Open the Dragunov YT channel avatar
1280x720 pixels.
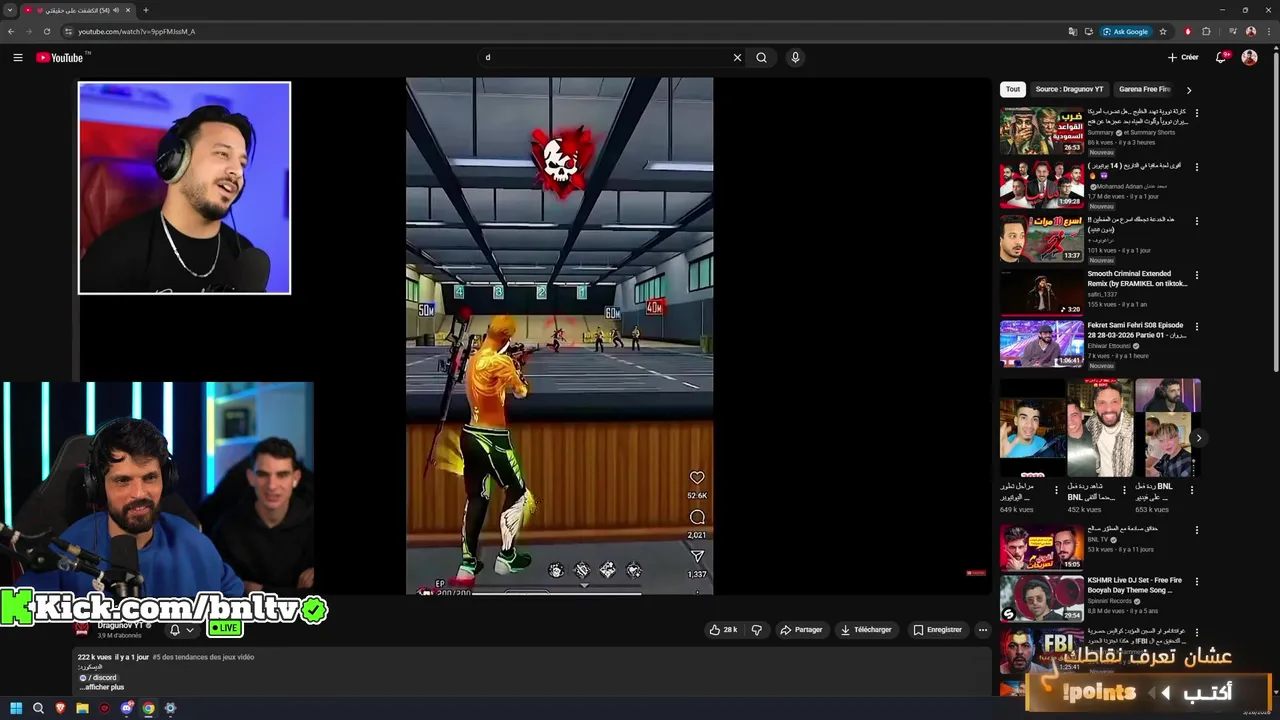coord(83,629)
